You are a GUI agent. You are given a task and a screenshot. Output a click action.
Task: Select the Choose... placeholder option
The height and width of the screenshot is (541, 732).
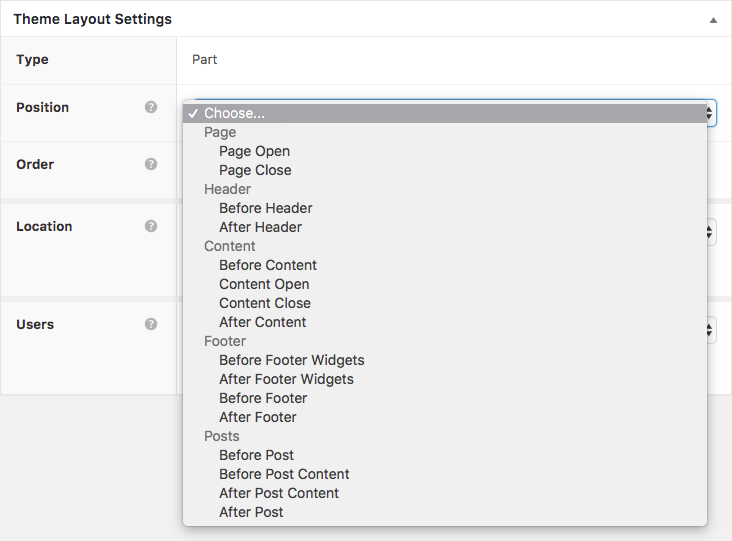pos(234,113)
